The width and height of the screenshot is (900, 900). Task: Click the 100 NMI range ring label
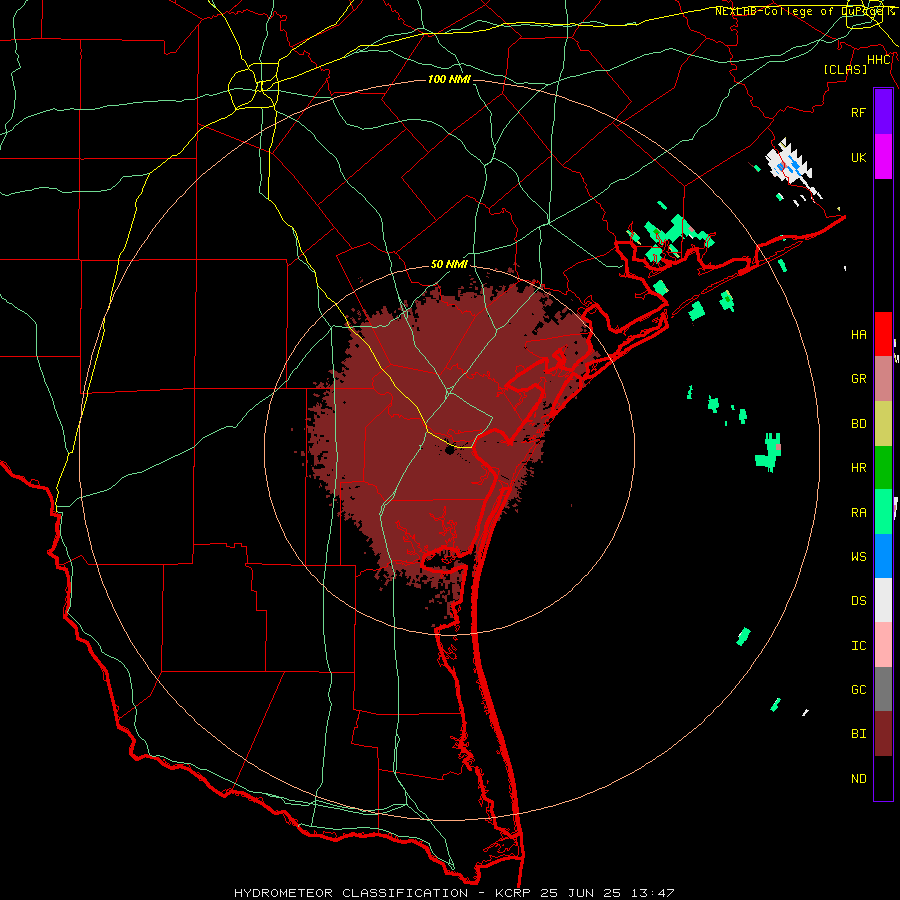coord(449,79)
